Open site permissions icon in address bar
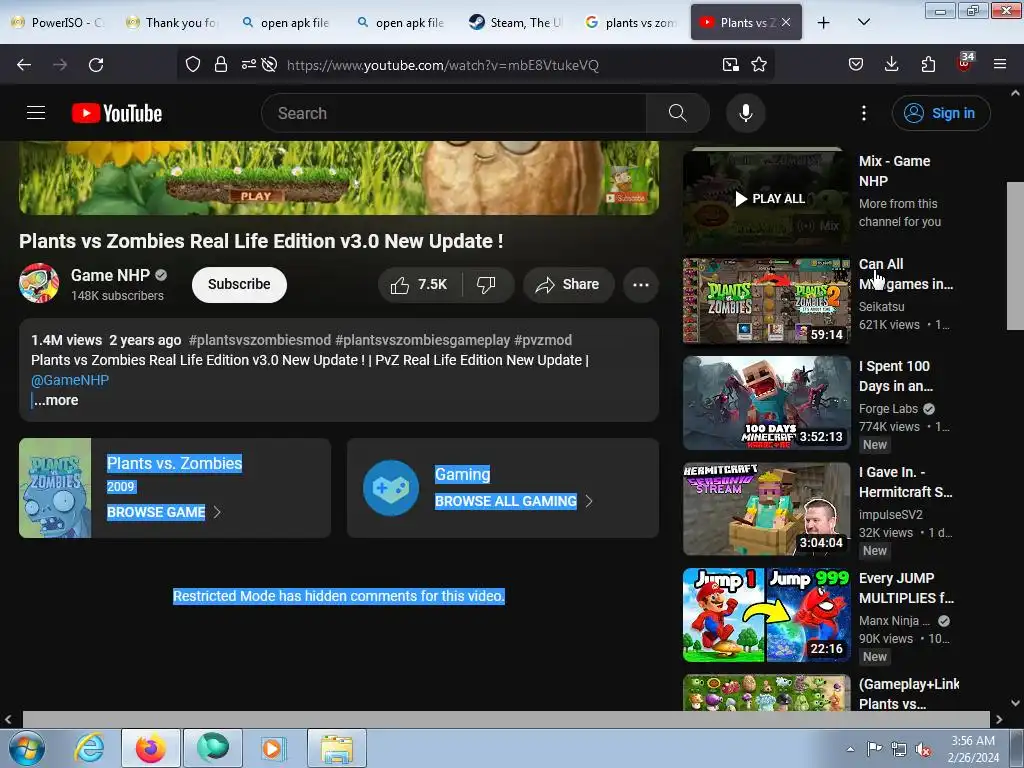 [248, 64]
